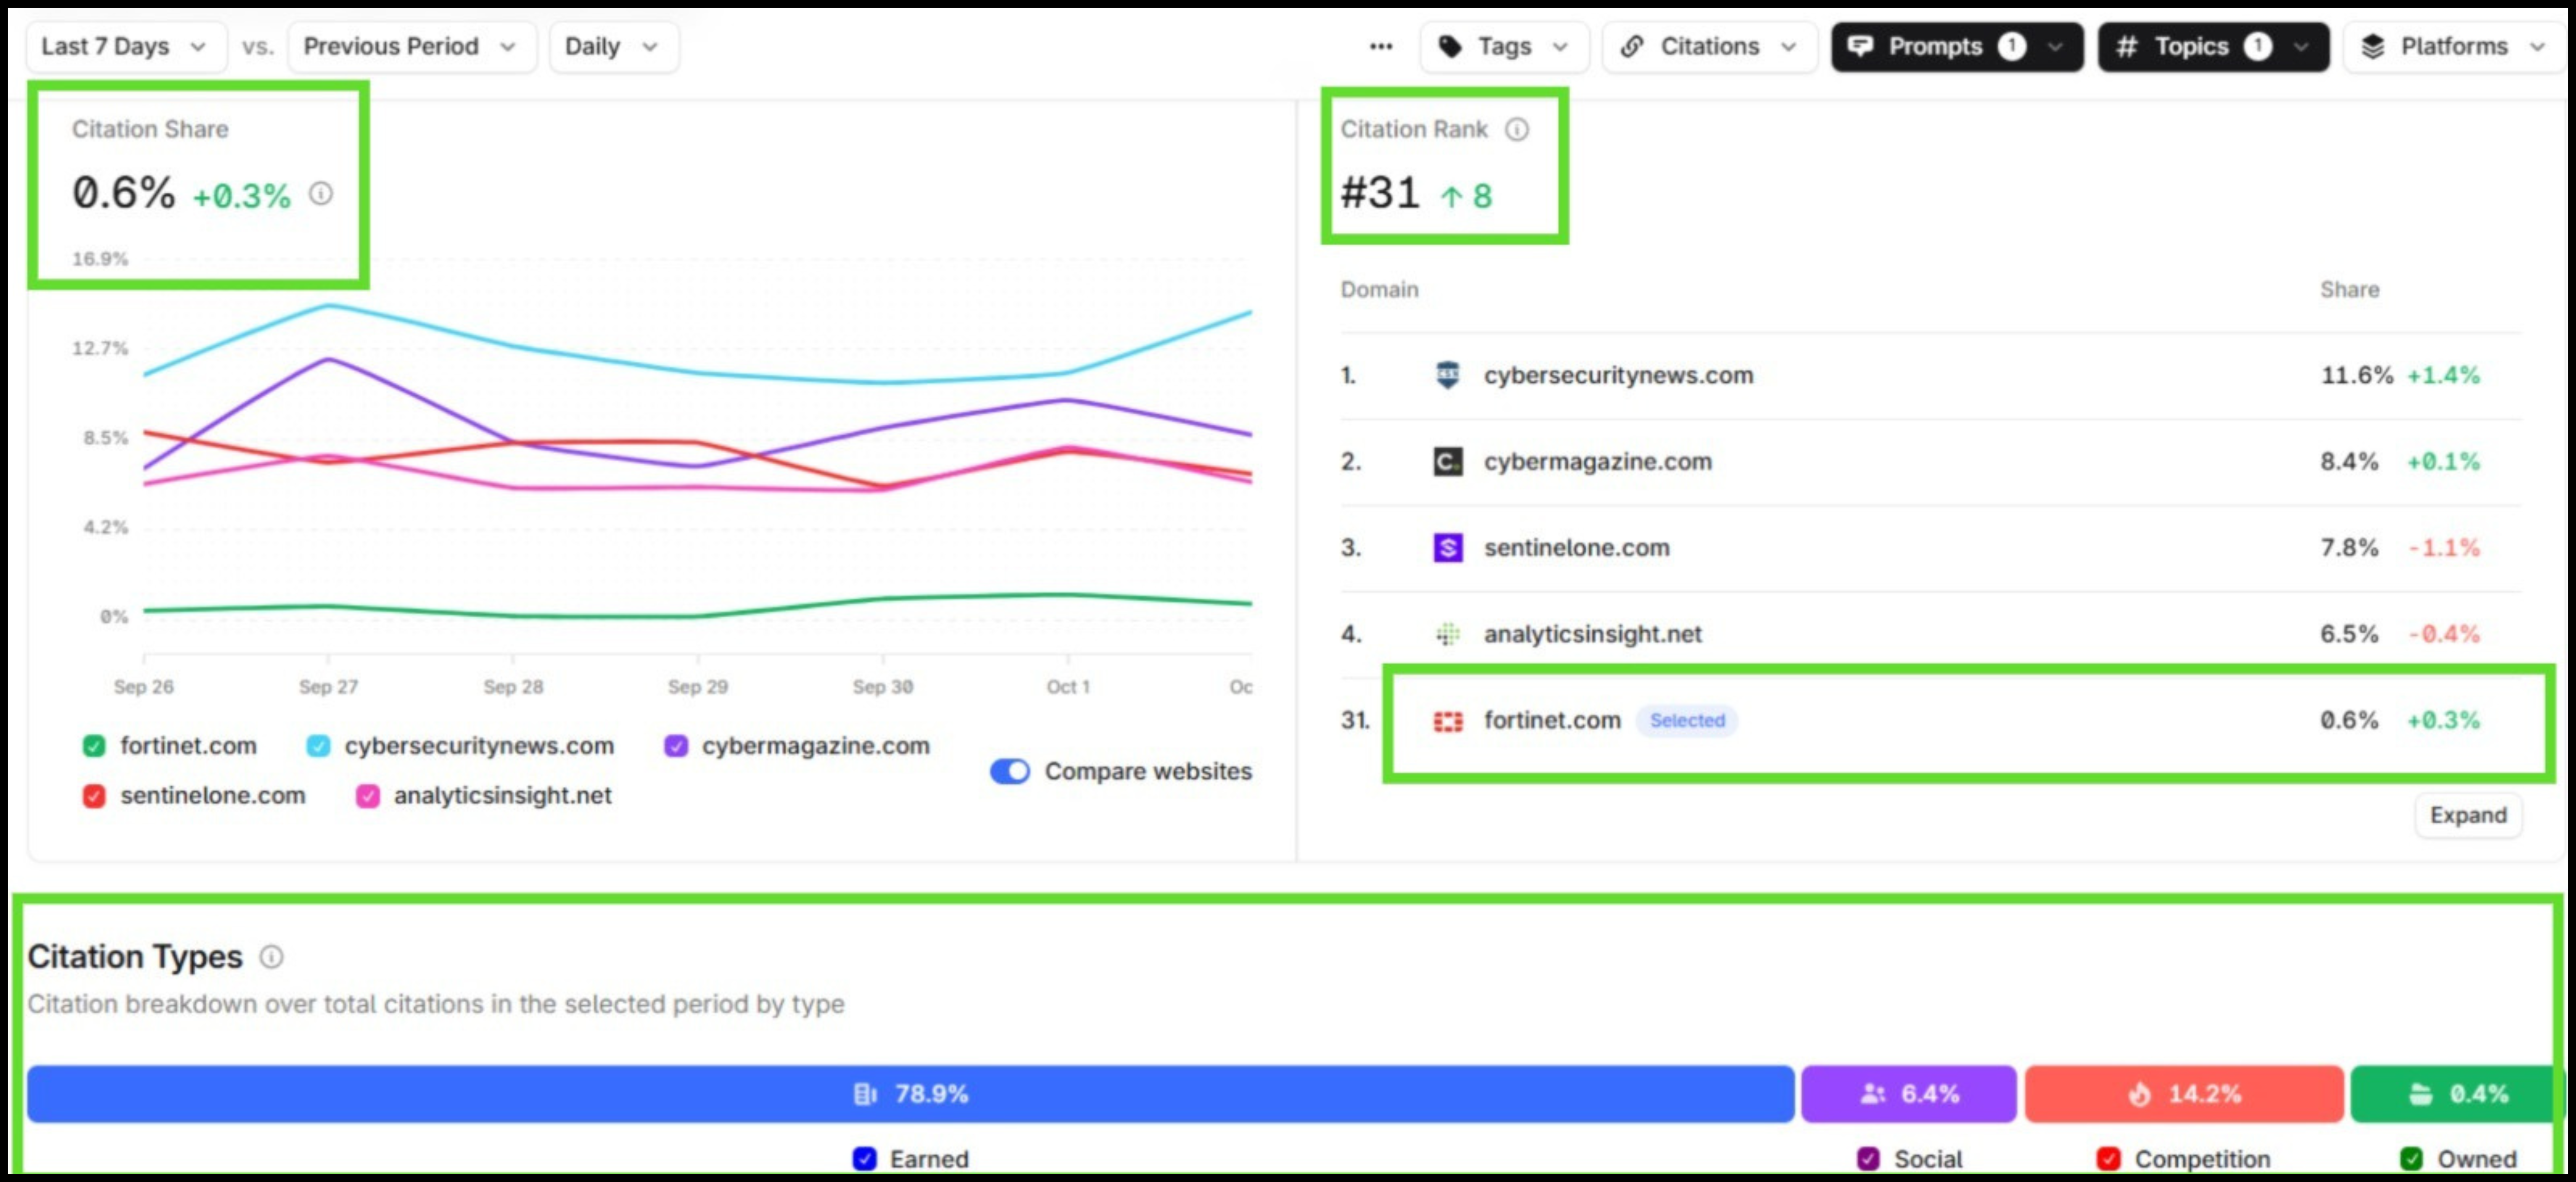
Task: Open the Previous Period comparison dropdown
Action: point(410,46)
